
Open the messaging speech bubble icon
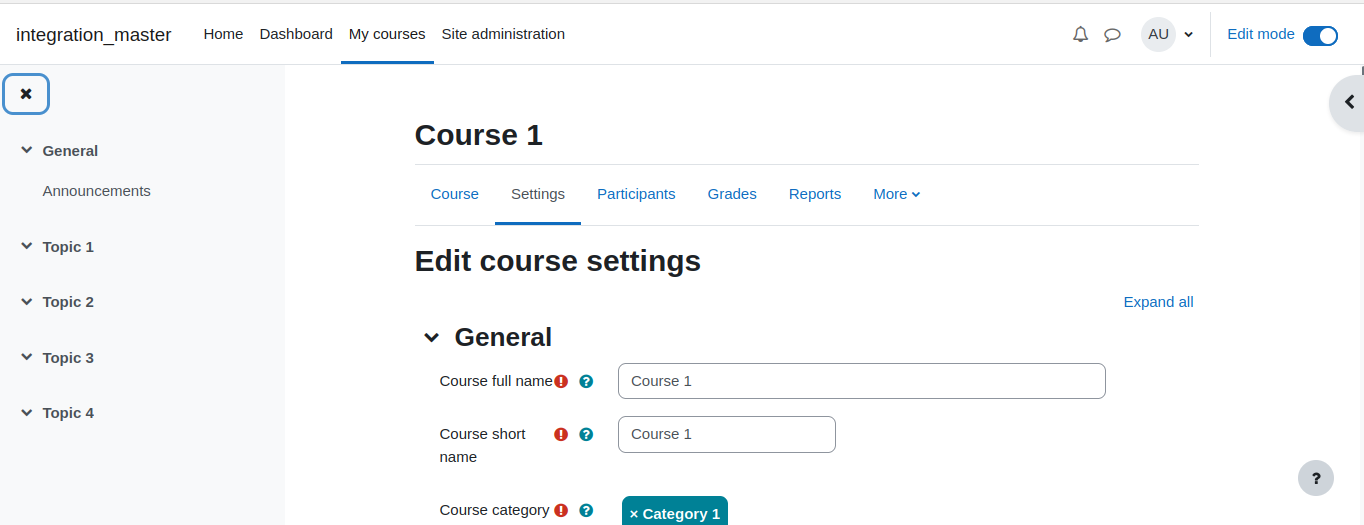tap(1112, 34)
